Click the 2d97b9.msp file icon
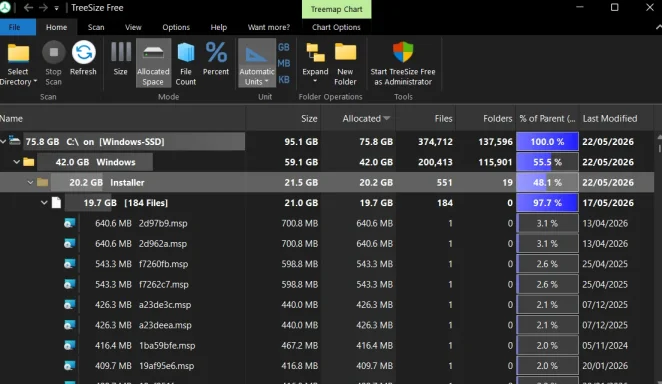662x384 pixels. 70,223
